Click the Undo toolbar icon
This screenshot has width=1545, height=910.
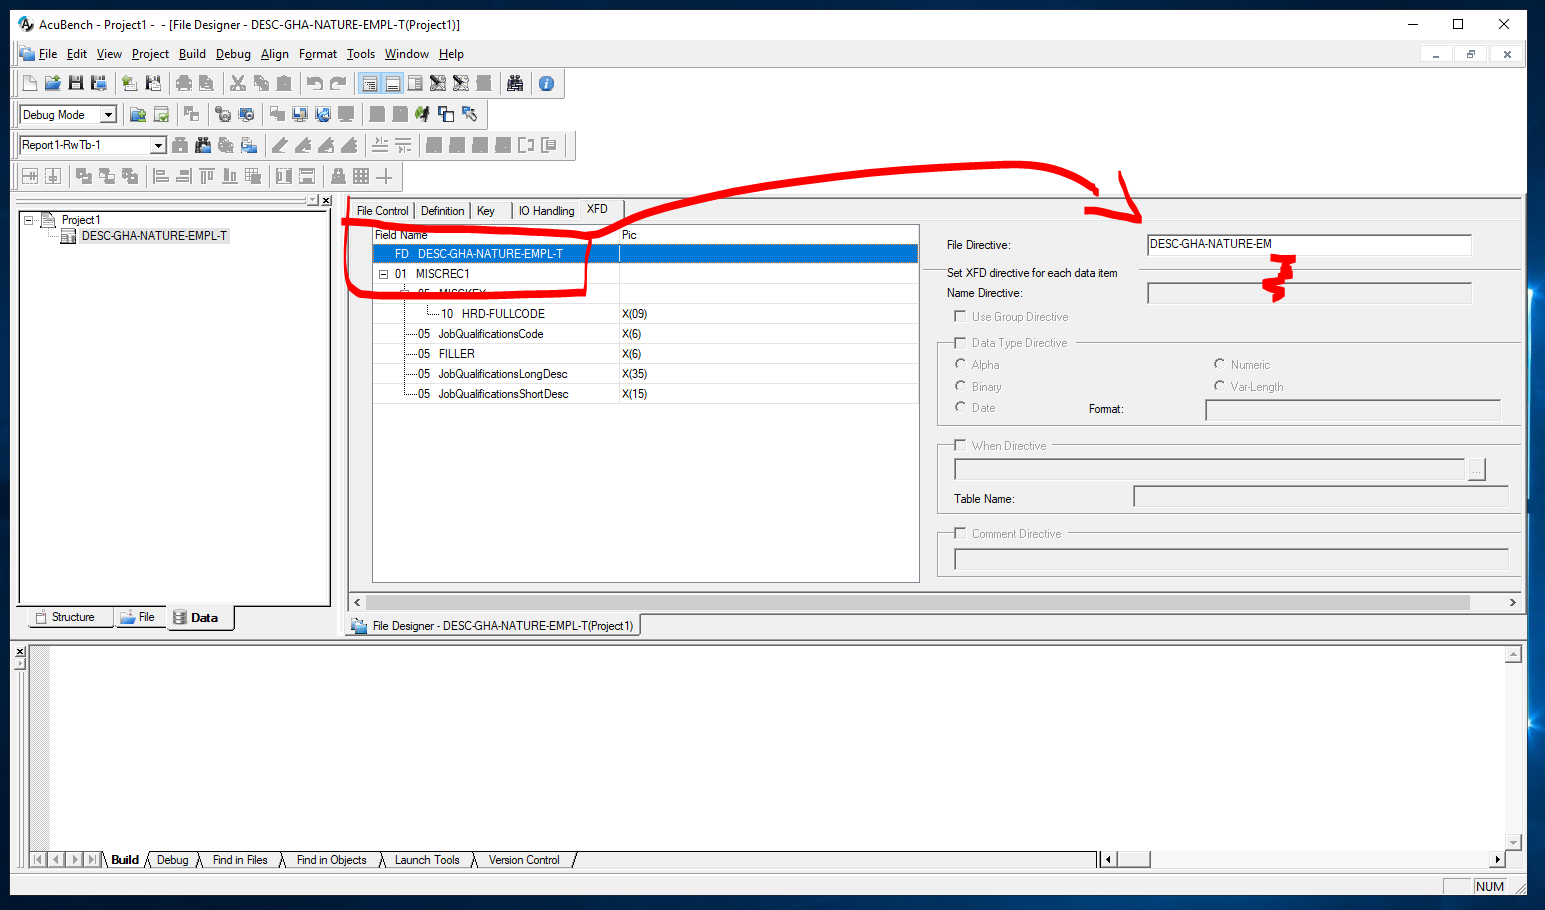click(x=313, y=83)
